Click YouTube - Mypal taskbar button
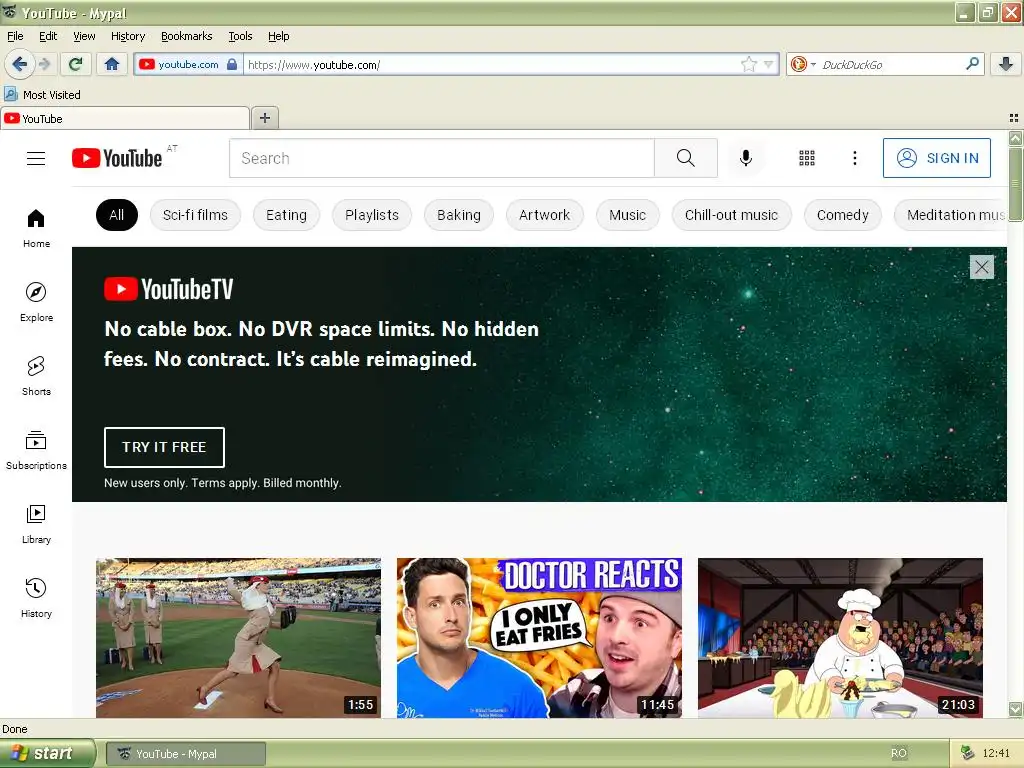 pos(186,754)
